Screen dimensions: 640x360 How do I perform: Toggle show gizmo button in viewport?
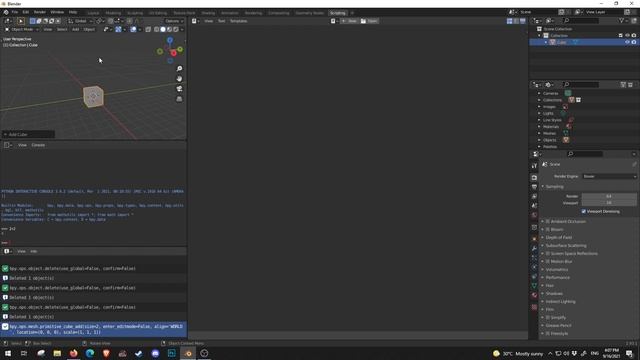pos(118,29)
